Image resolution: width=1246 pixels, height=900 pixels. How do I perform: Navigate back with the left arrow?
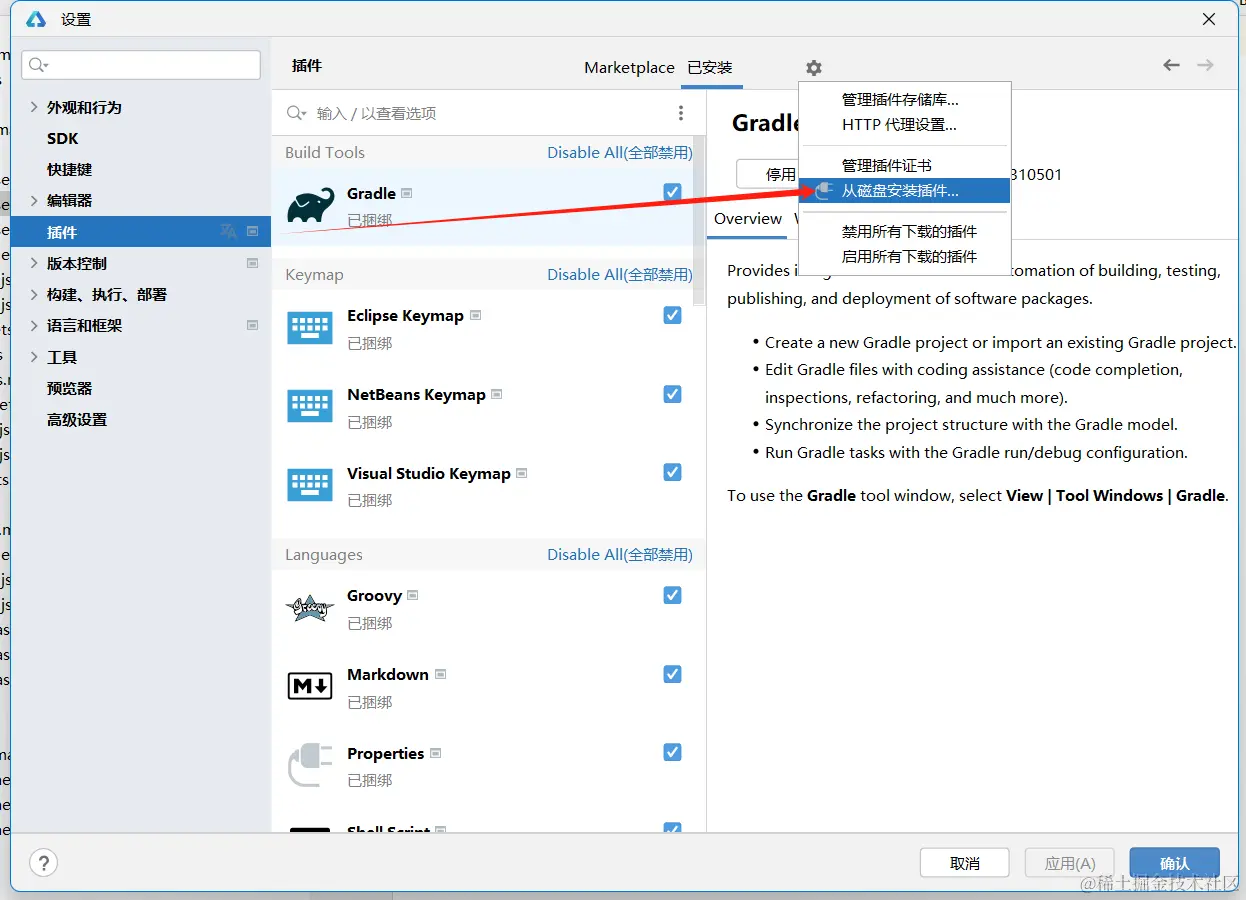pyautogui.click(x=1171, y=65)
